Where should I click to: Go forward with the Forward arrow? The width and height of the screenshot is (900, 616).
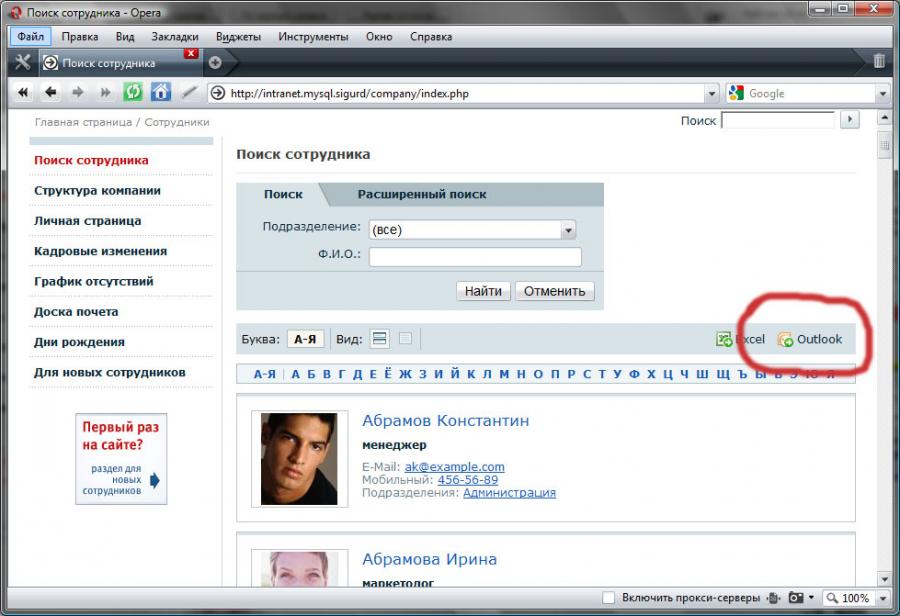(x=78, y=92)
